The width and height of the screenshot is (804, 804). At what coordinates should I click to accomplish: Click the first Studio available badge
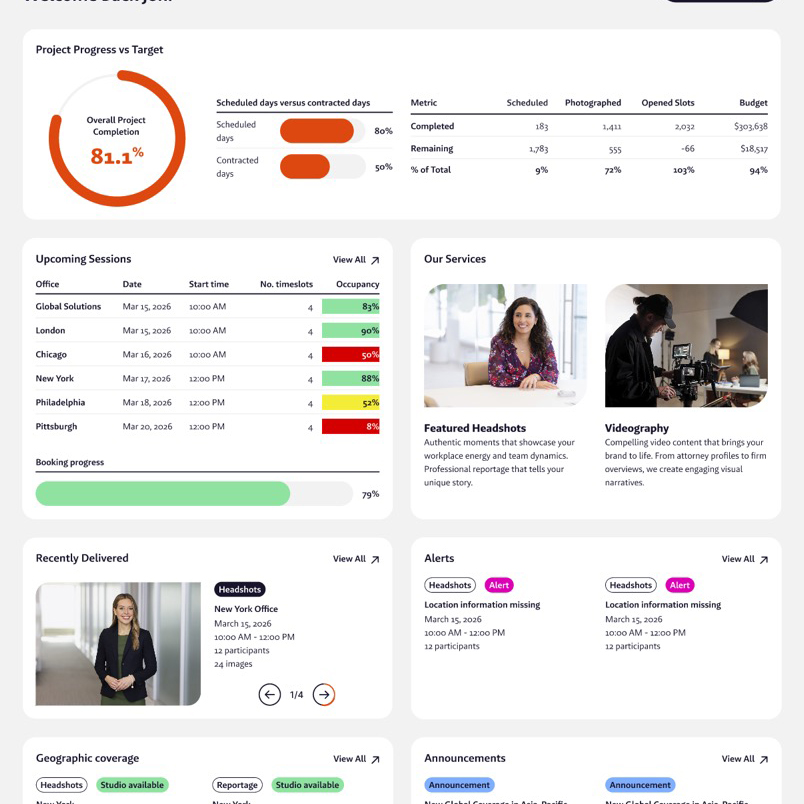[132, 785]
